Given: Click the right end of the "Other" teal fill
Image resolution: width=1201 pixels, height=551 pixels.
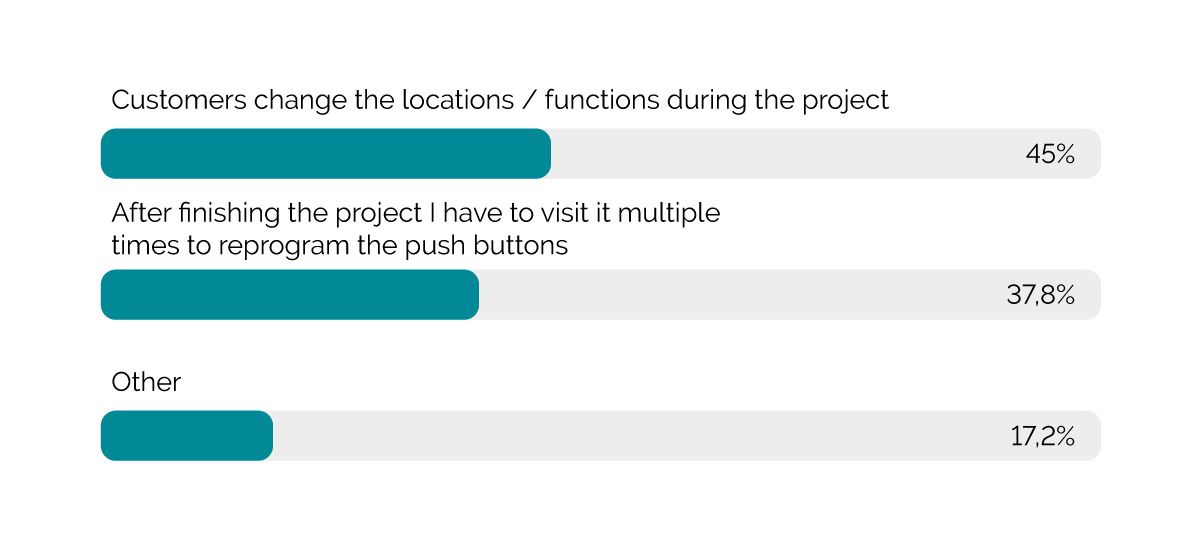Looking at the screenshot, I should point(265,436).
